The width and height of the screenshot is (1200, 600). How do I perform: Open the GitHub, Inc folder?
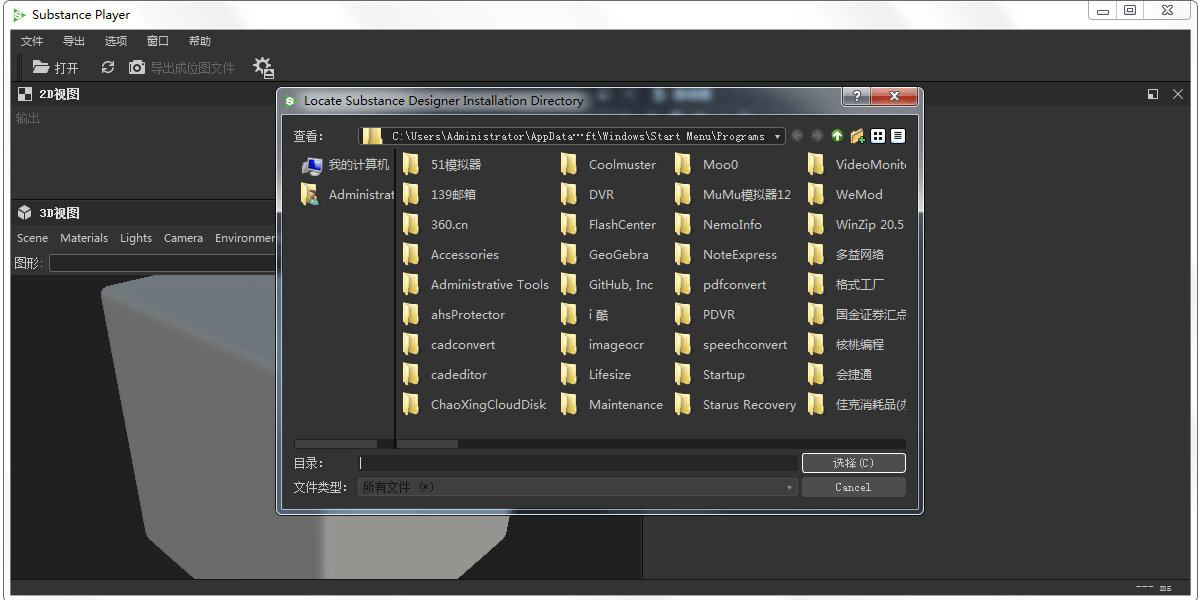point(607,285)
